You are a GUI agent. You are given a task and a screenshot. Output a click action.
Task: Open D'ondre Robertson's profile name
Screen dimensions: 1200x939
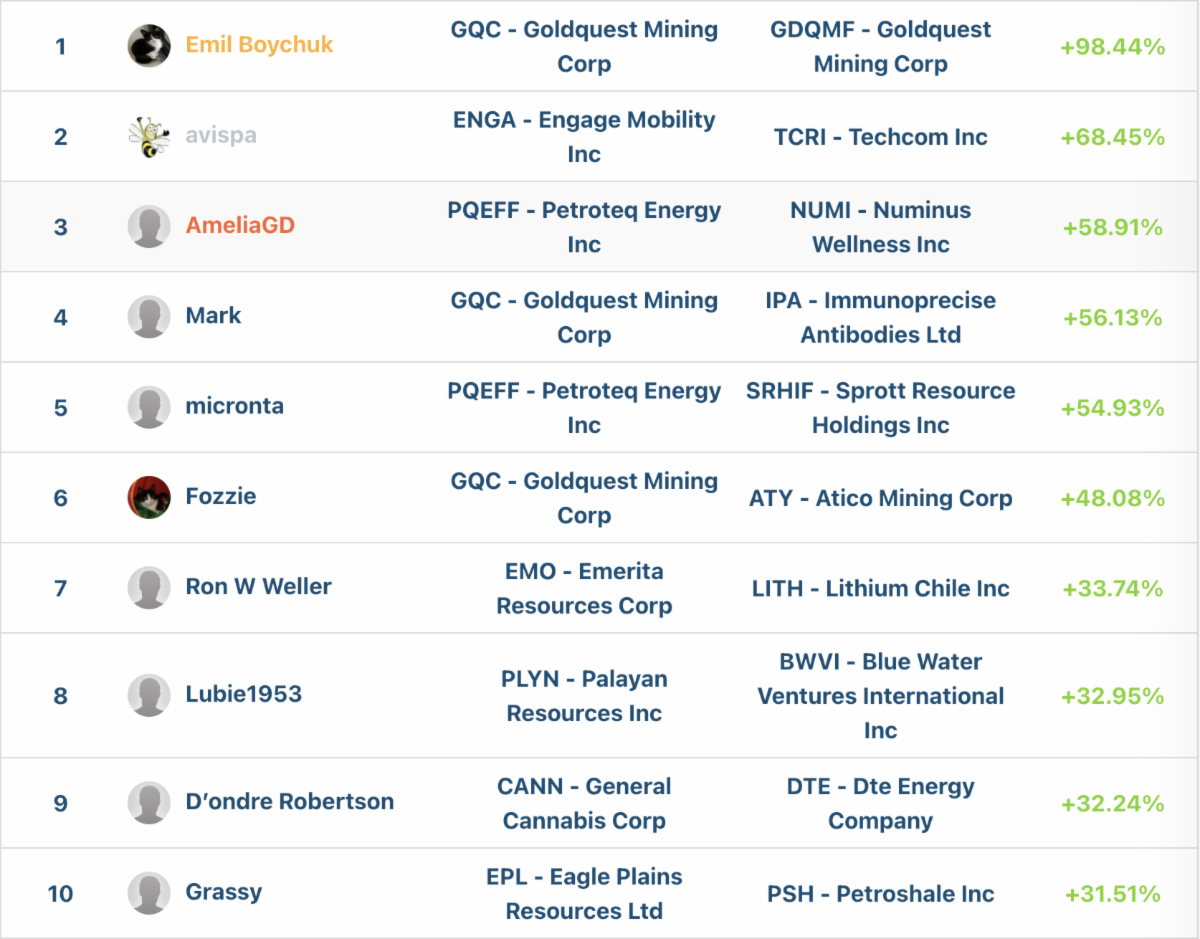(x=289, y=802)
